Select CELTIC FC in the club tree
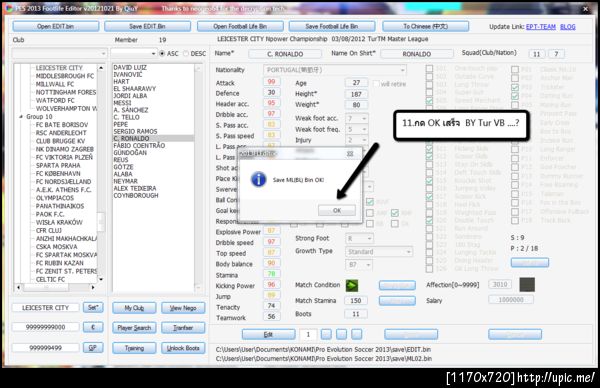The image size is (600, 388). point(50,279)
